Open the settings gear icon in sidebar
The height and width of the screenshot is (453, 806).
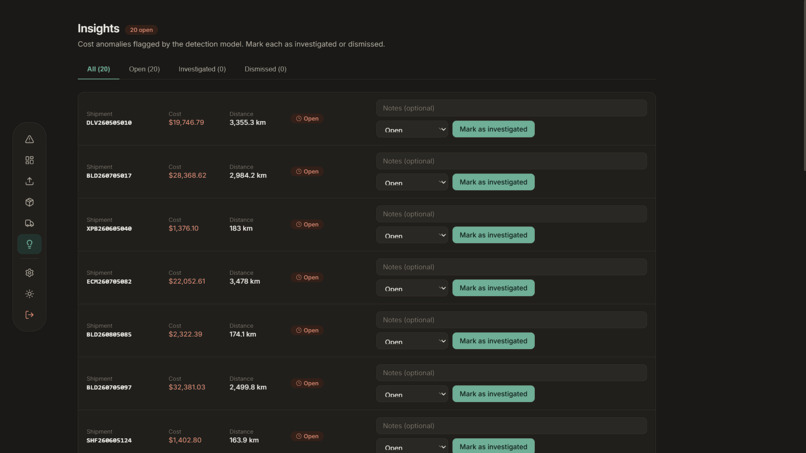(29, 273)
